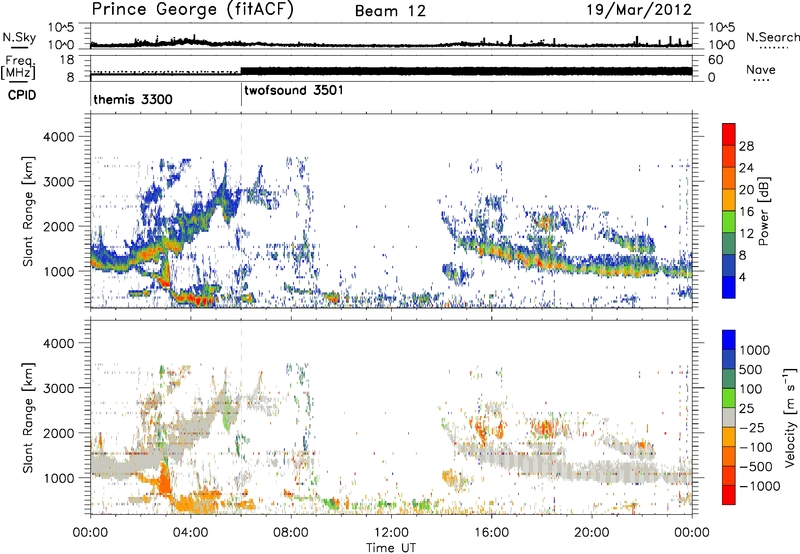Click the 1000 tick on velocity panel axis
Viewport: 800px width, 554px height.
coord(58,478)
